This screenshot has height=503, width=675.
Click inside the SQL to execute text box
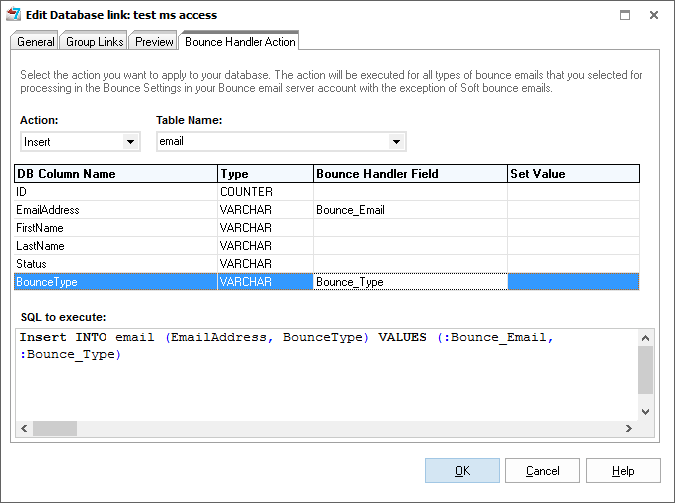[326, 375]
